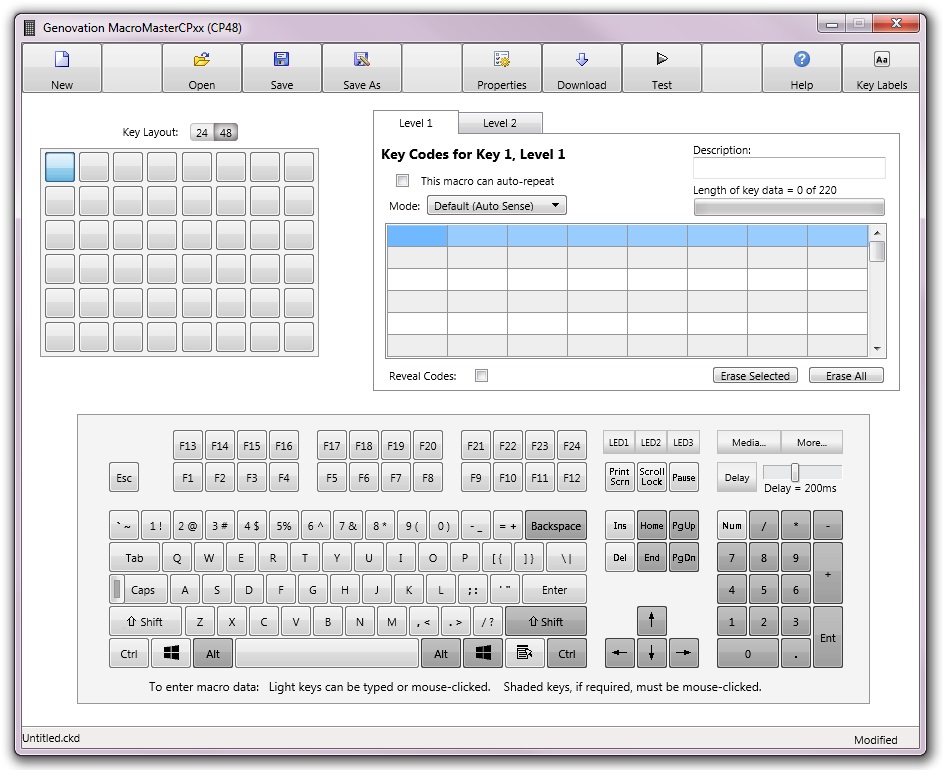
Task: Click the Erase Selected button
Action: [x=755, y=376]
